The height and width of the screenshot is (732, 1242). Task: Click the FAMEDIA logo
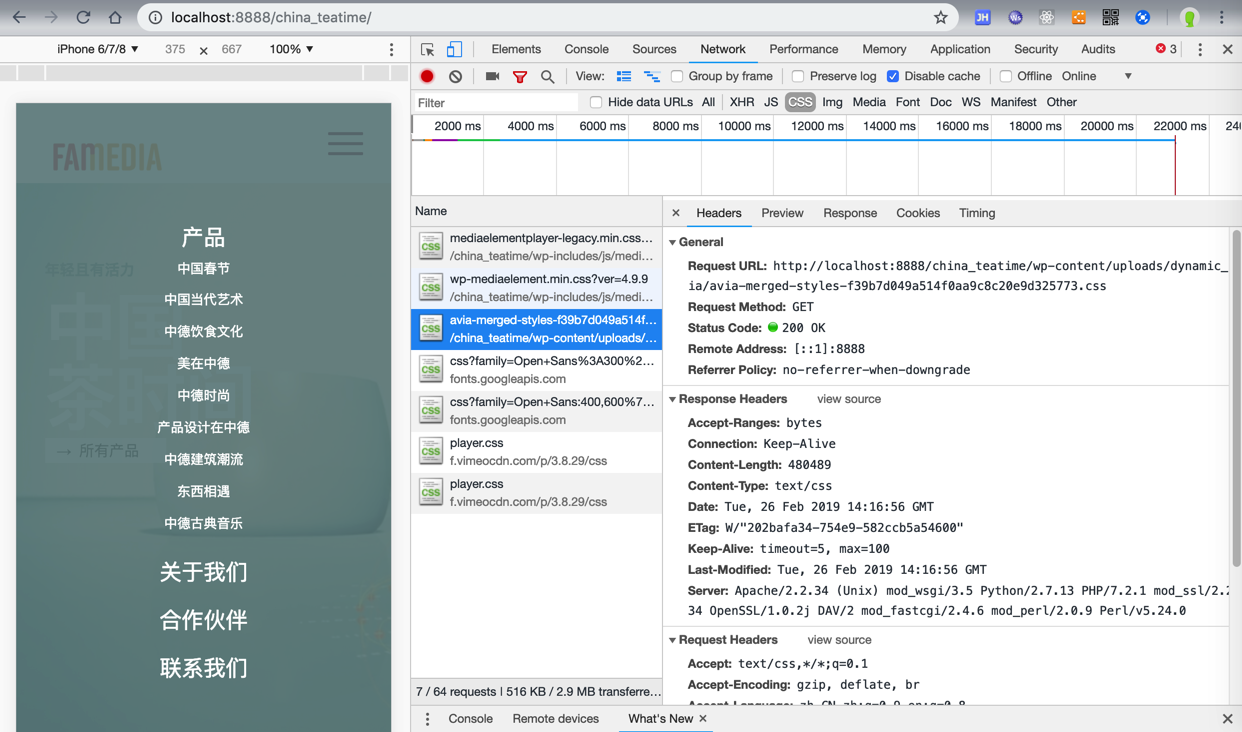tap(107, 157)
